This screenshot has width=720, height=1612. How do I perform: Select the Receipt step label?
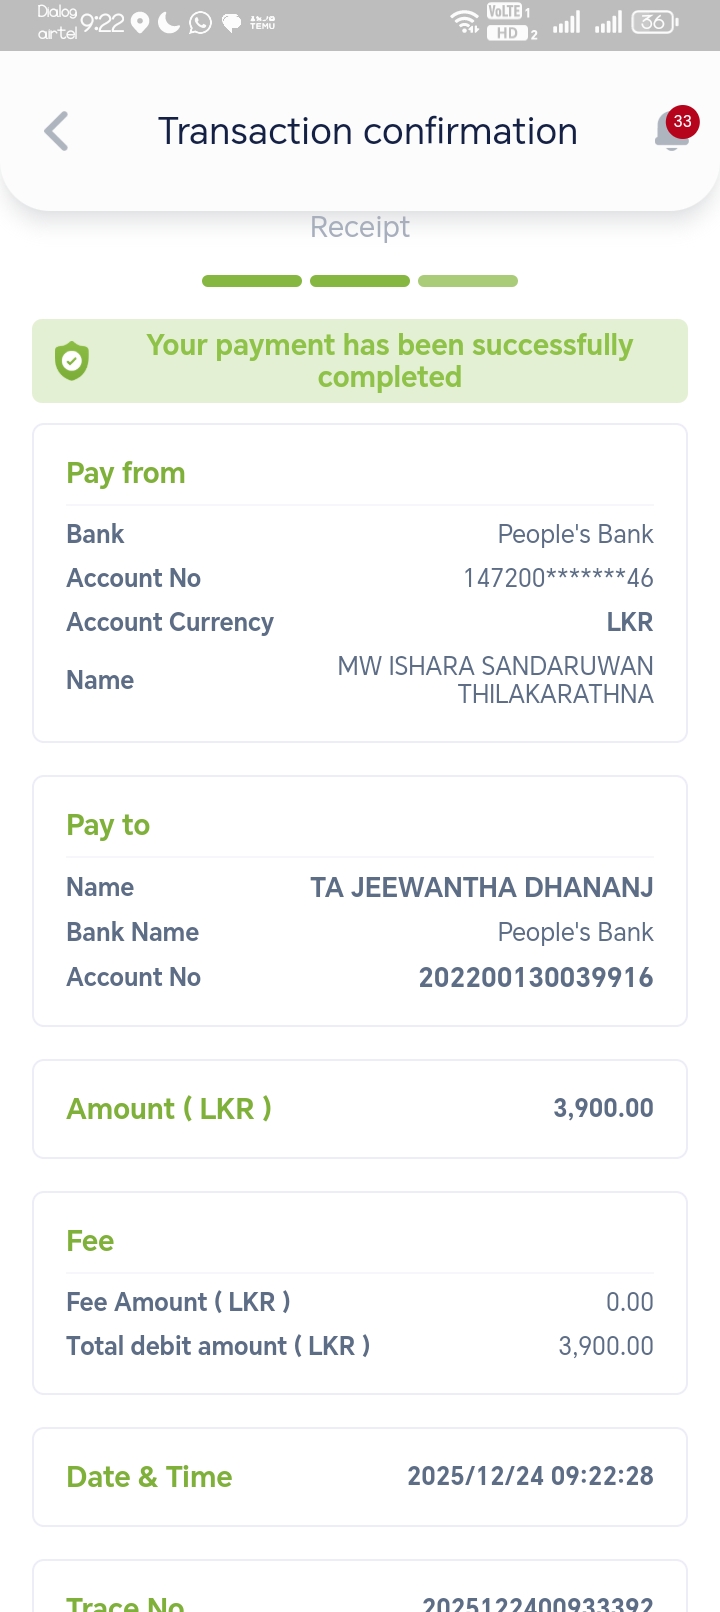pos(360,227)
